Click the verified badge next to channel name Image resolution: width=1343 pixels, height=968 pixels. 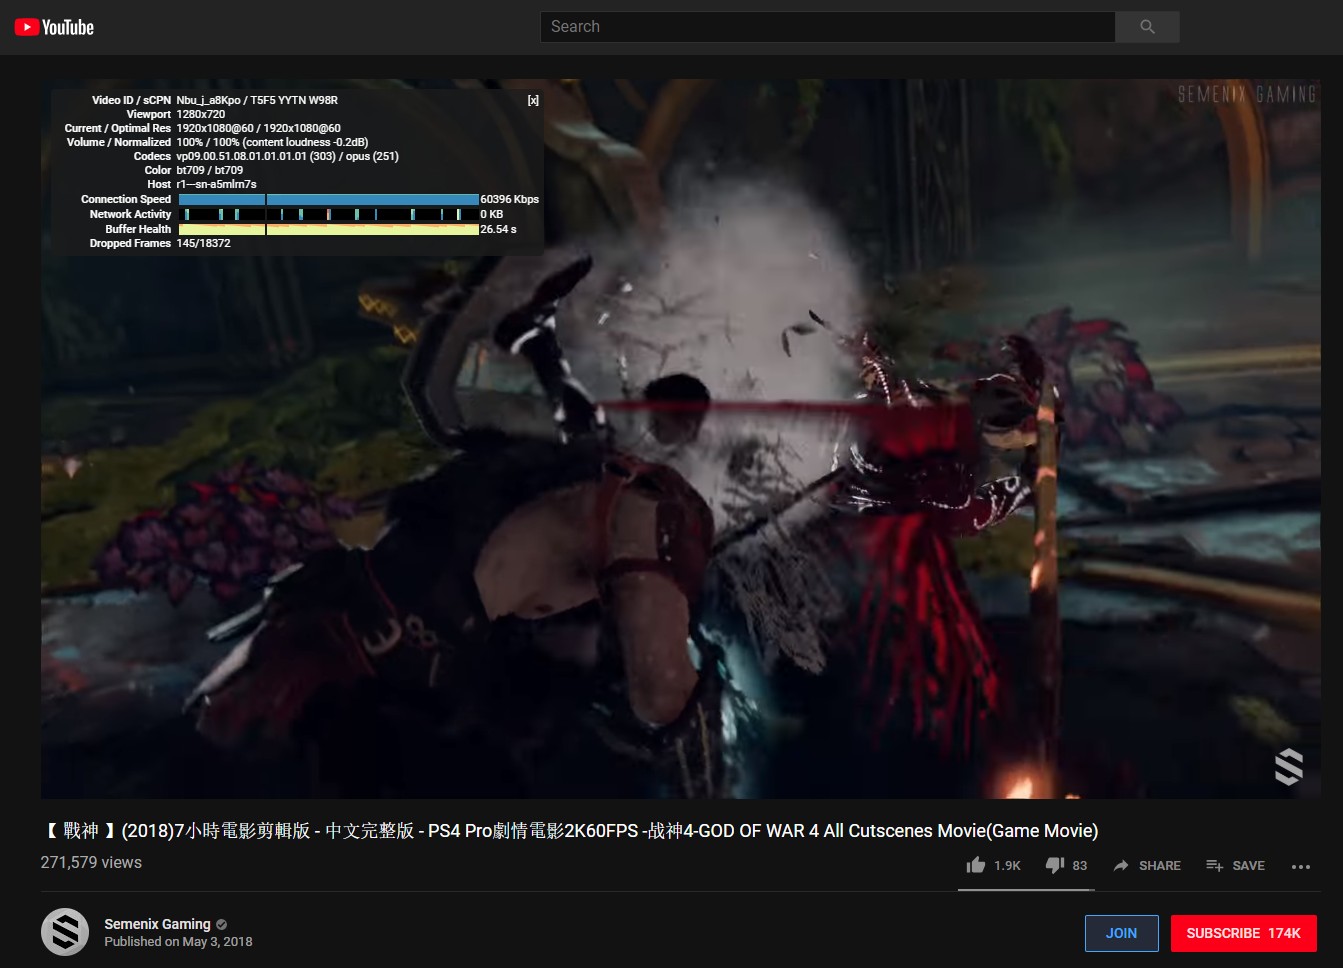(x=222, y=924)
